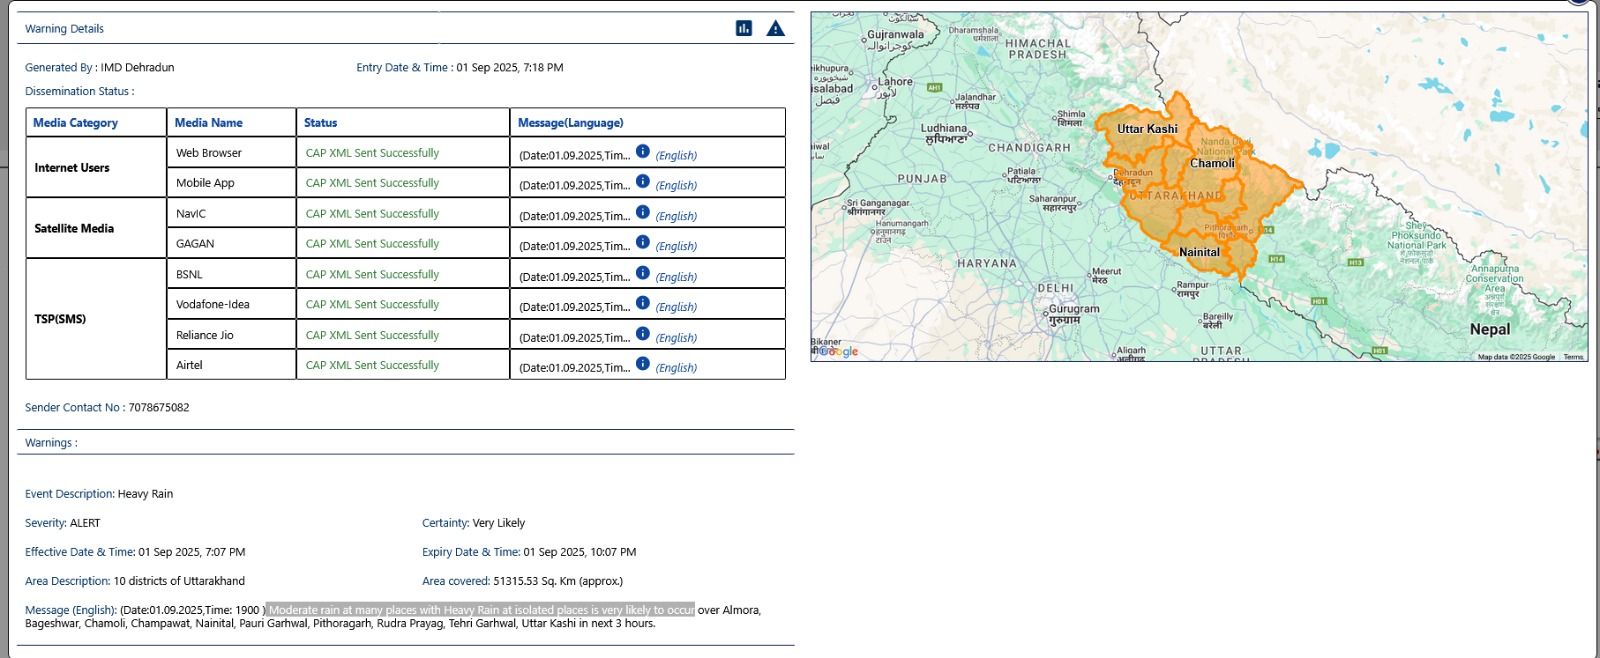Open English message for GAGAN

pyautogui.click(x=676, y=246)
